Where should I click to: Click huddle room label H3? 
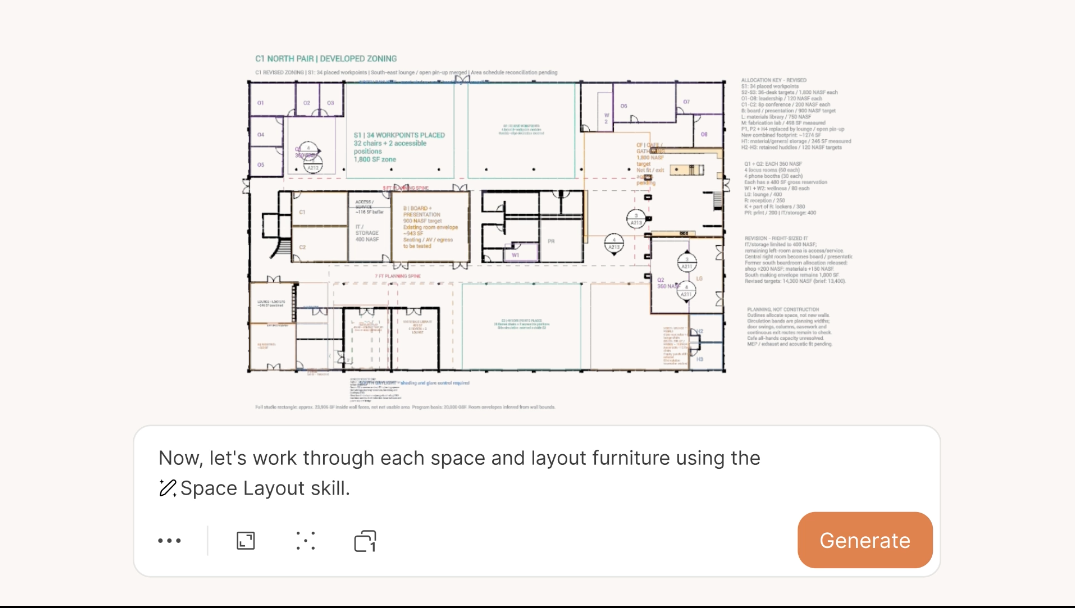tap(699, 359)
